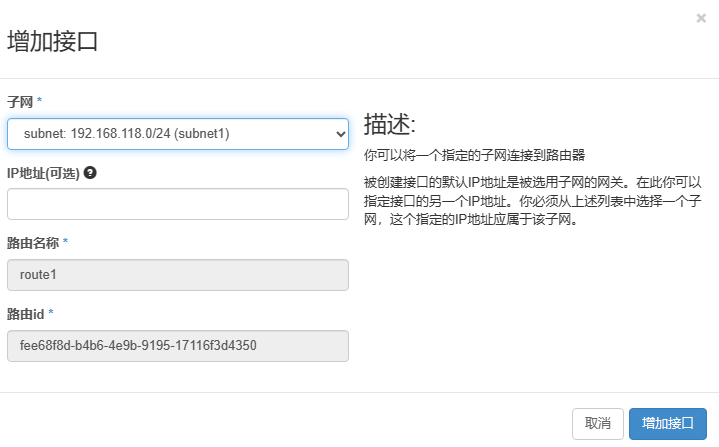Click the 路由id label
This screenshot has width=719, height=447.
tap(25, 314)
